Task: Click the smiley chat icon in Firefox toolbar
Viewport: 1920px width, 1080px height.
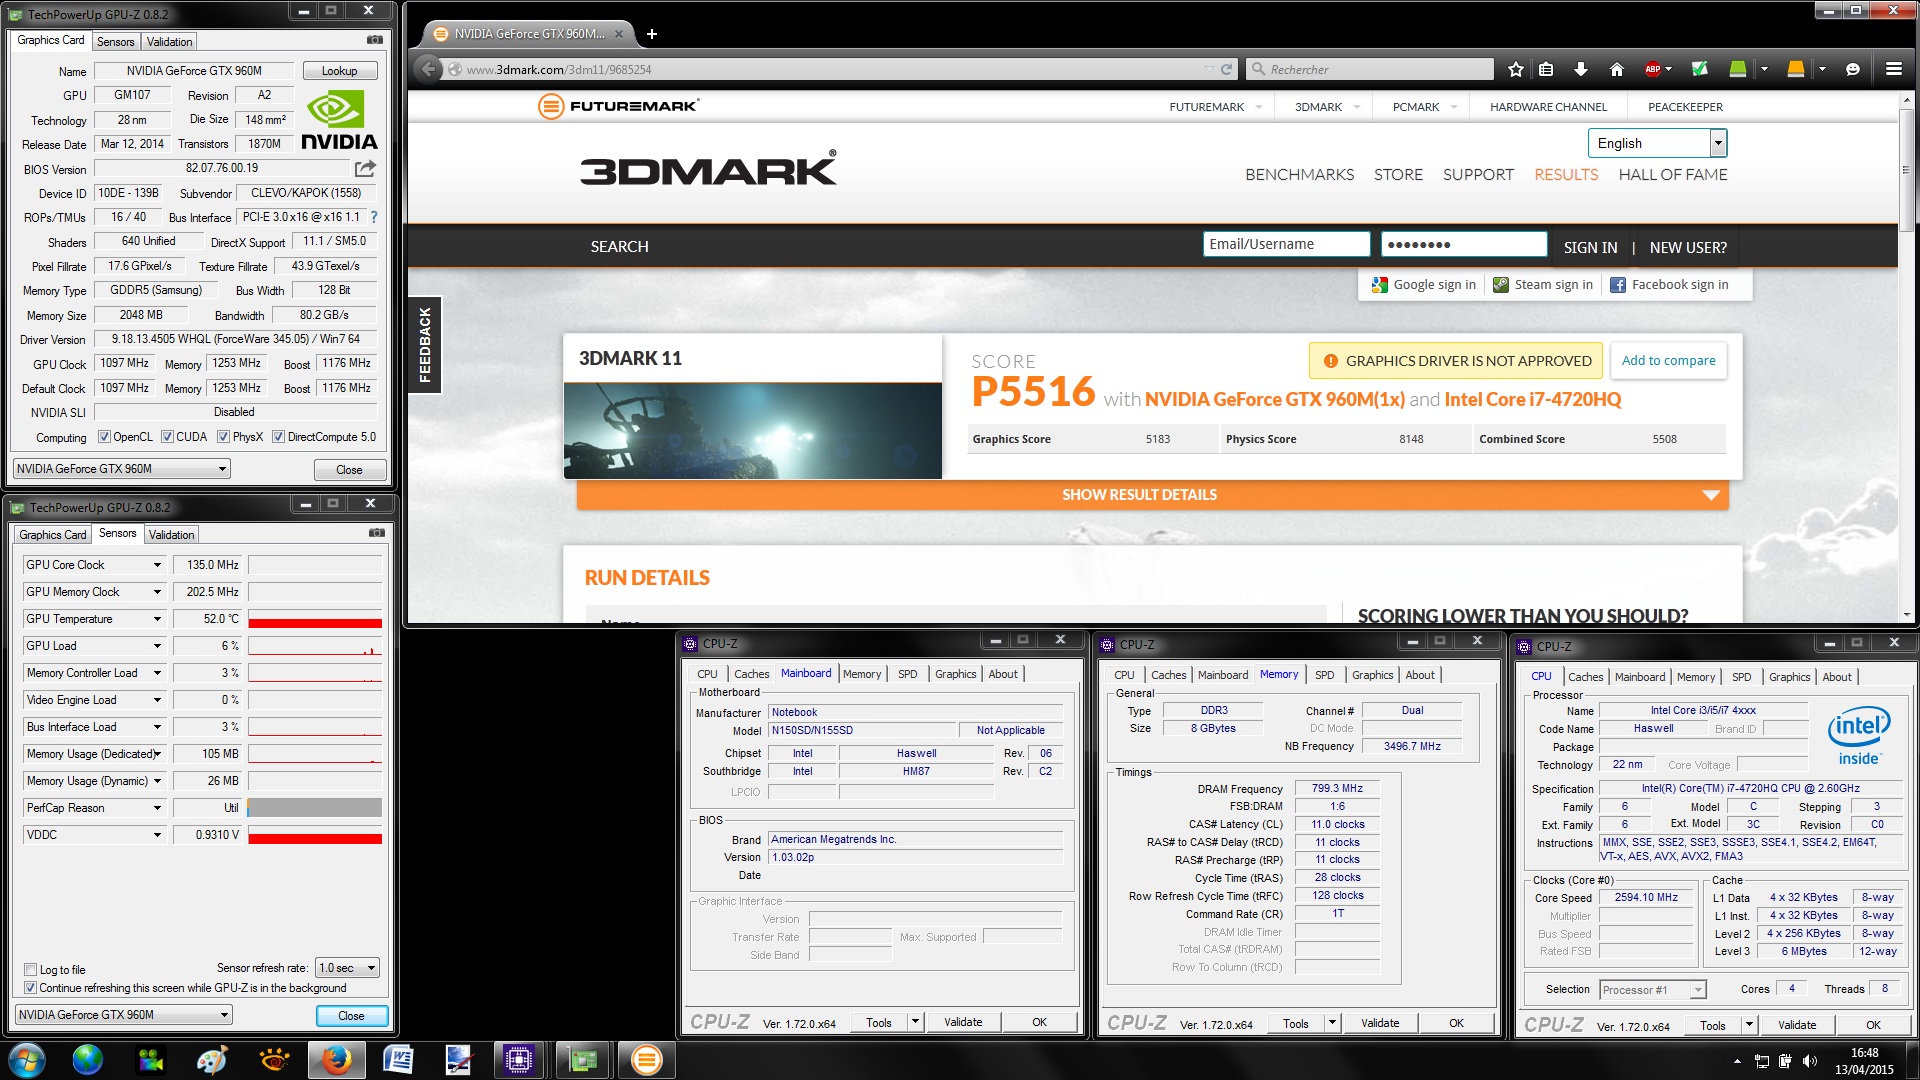Action: point(1853,69)
